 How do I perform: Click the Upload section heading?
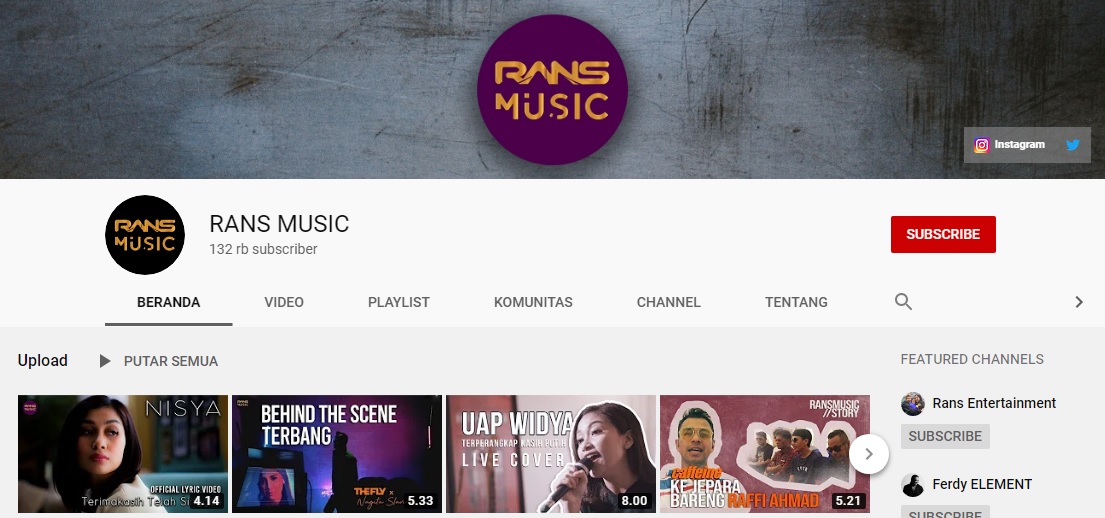coord(43,360)
